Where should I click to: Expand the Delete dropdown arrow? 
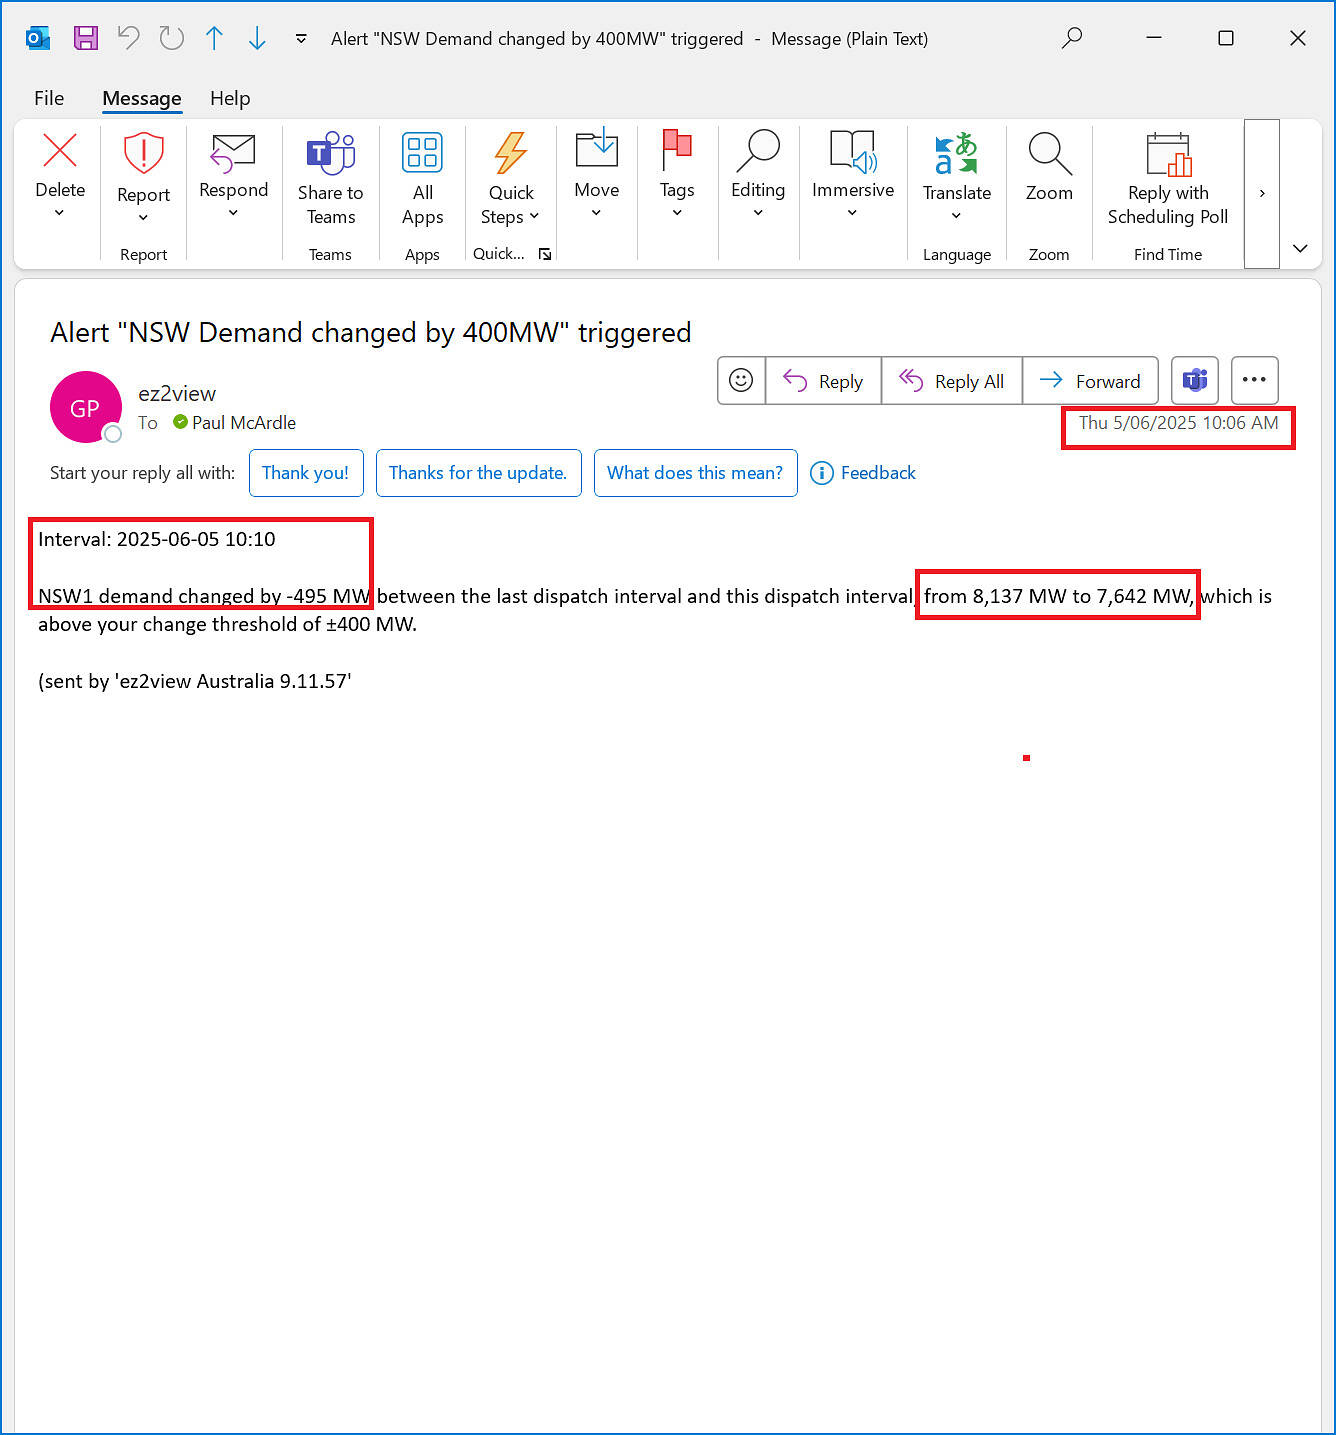(59, 213)
